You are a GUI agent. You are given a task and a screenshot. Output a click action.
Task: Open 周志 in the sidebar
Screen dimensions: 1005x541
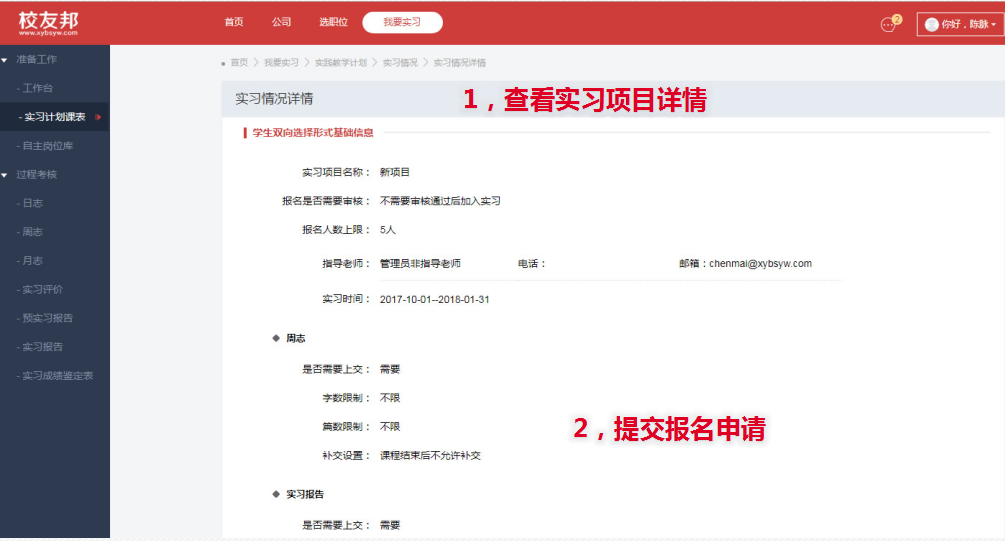click(32, 232)
